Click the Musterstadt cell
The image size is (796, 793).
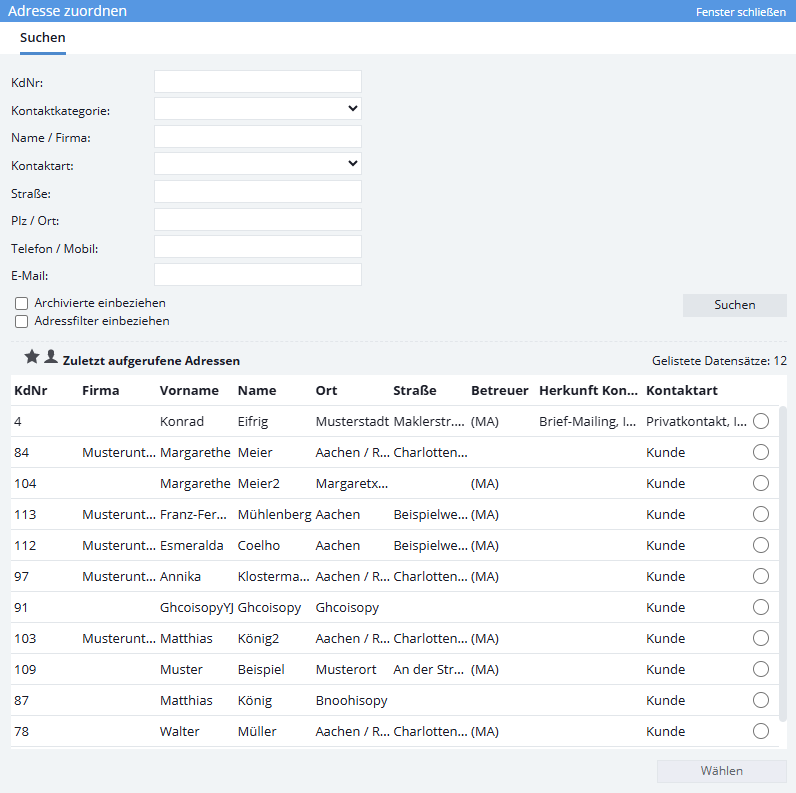(352, 421)
